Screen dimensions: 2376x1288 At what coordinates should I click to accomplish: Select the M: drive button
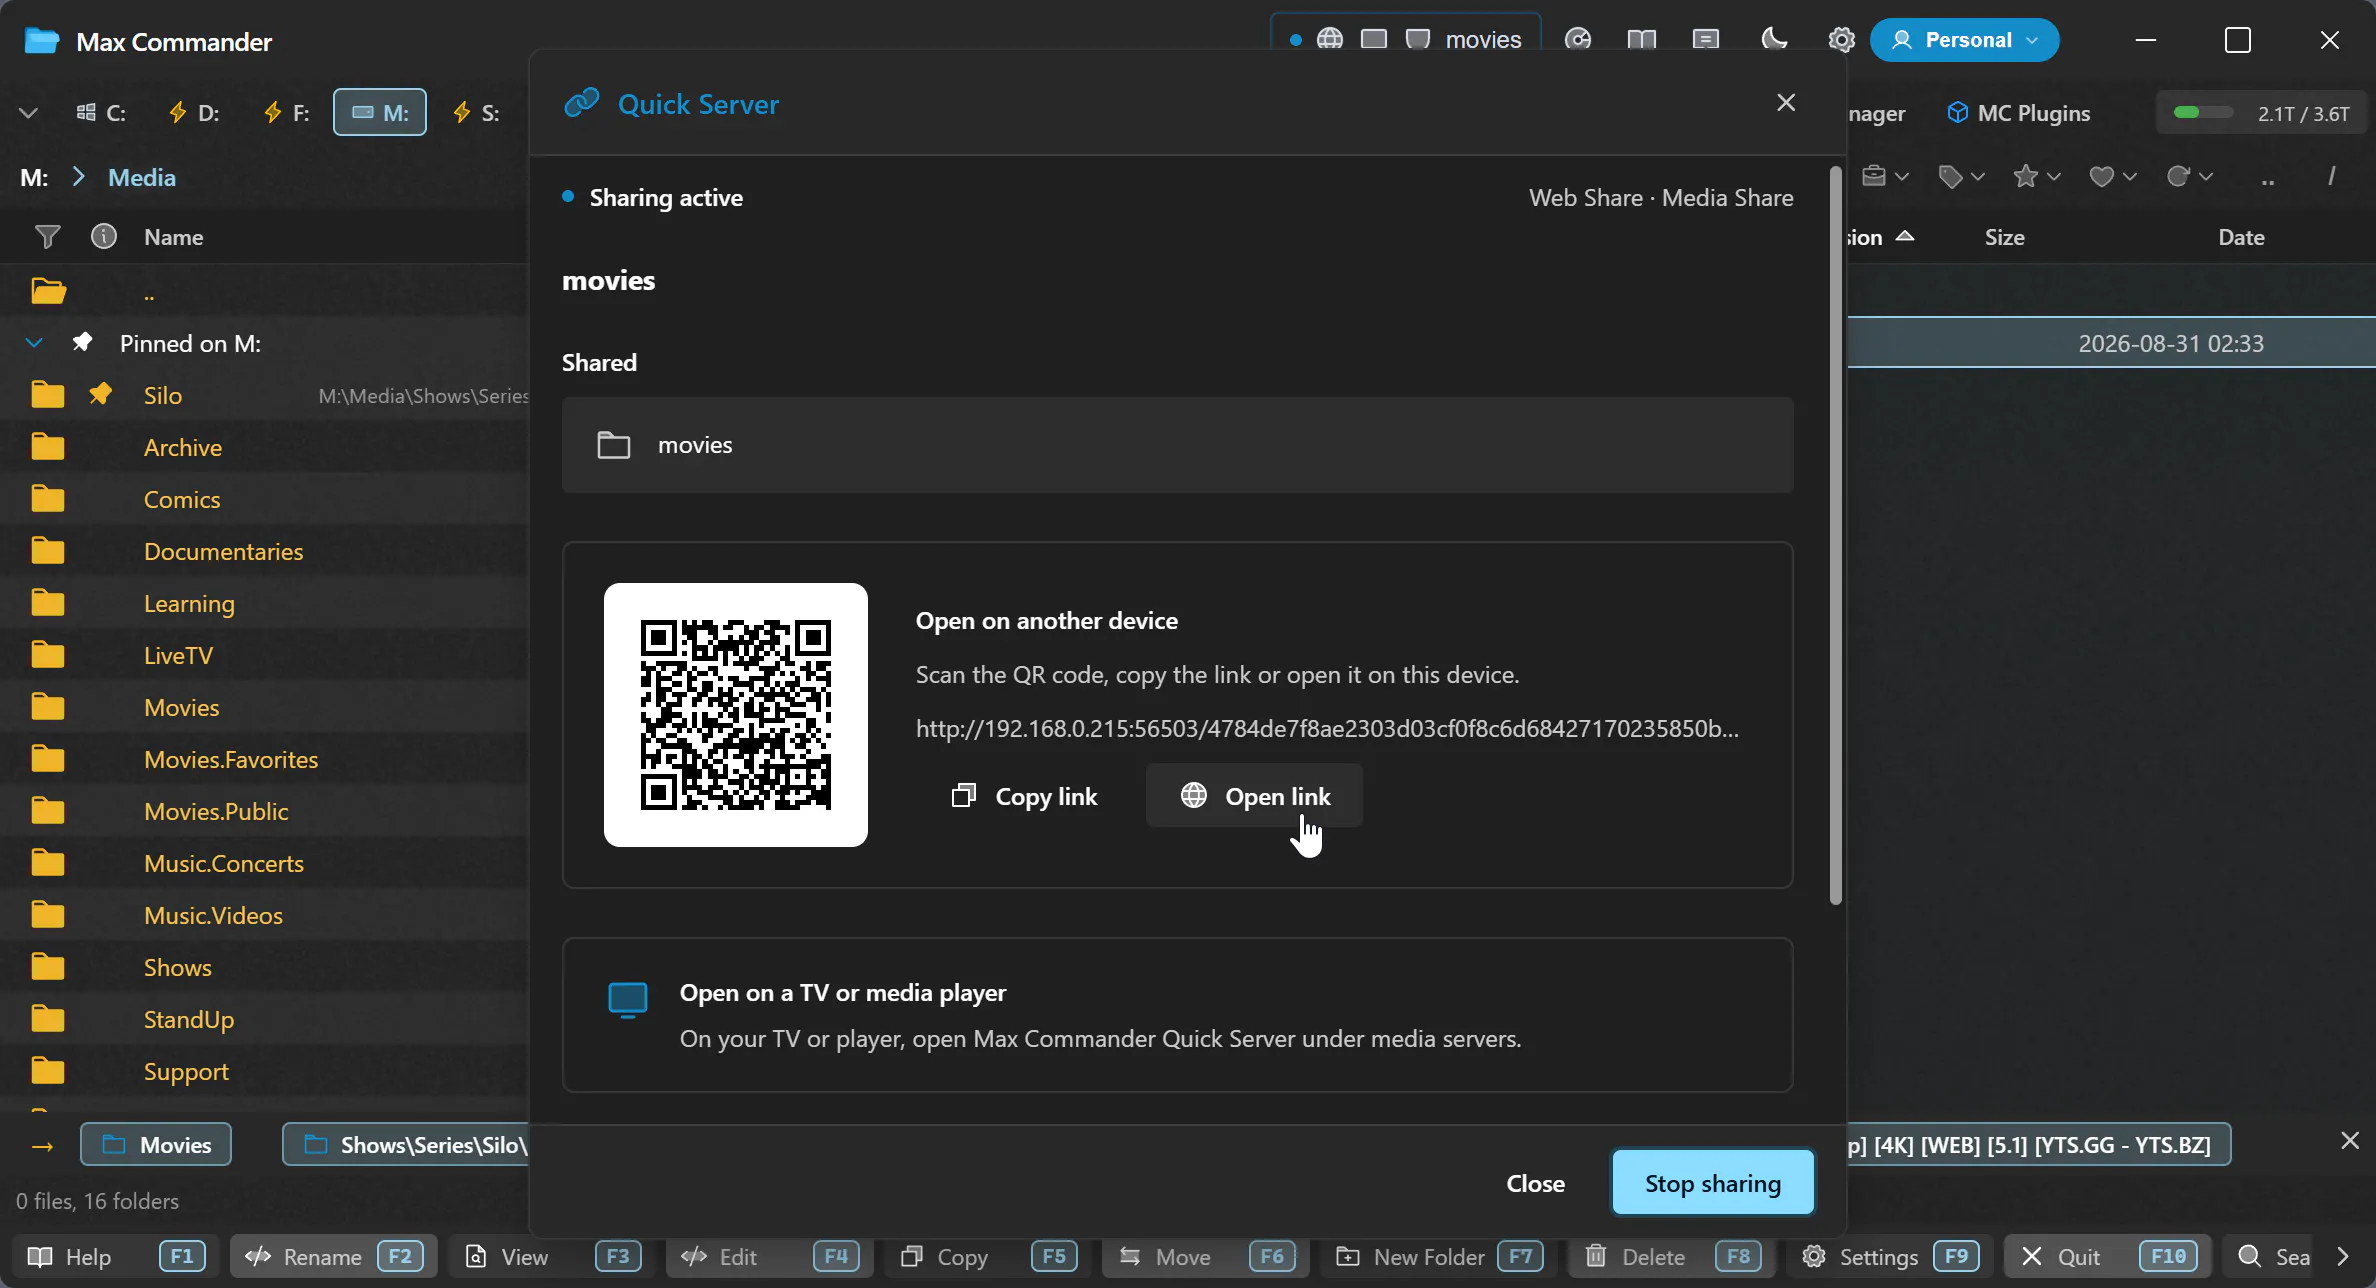point(380,112)
